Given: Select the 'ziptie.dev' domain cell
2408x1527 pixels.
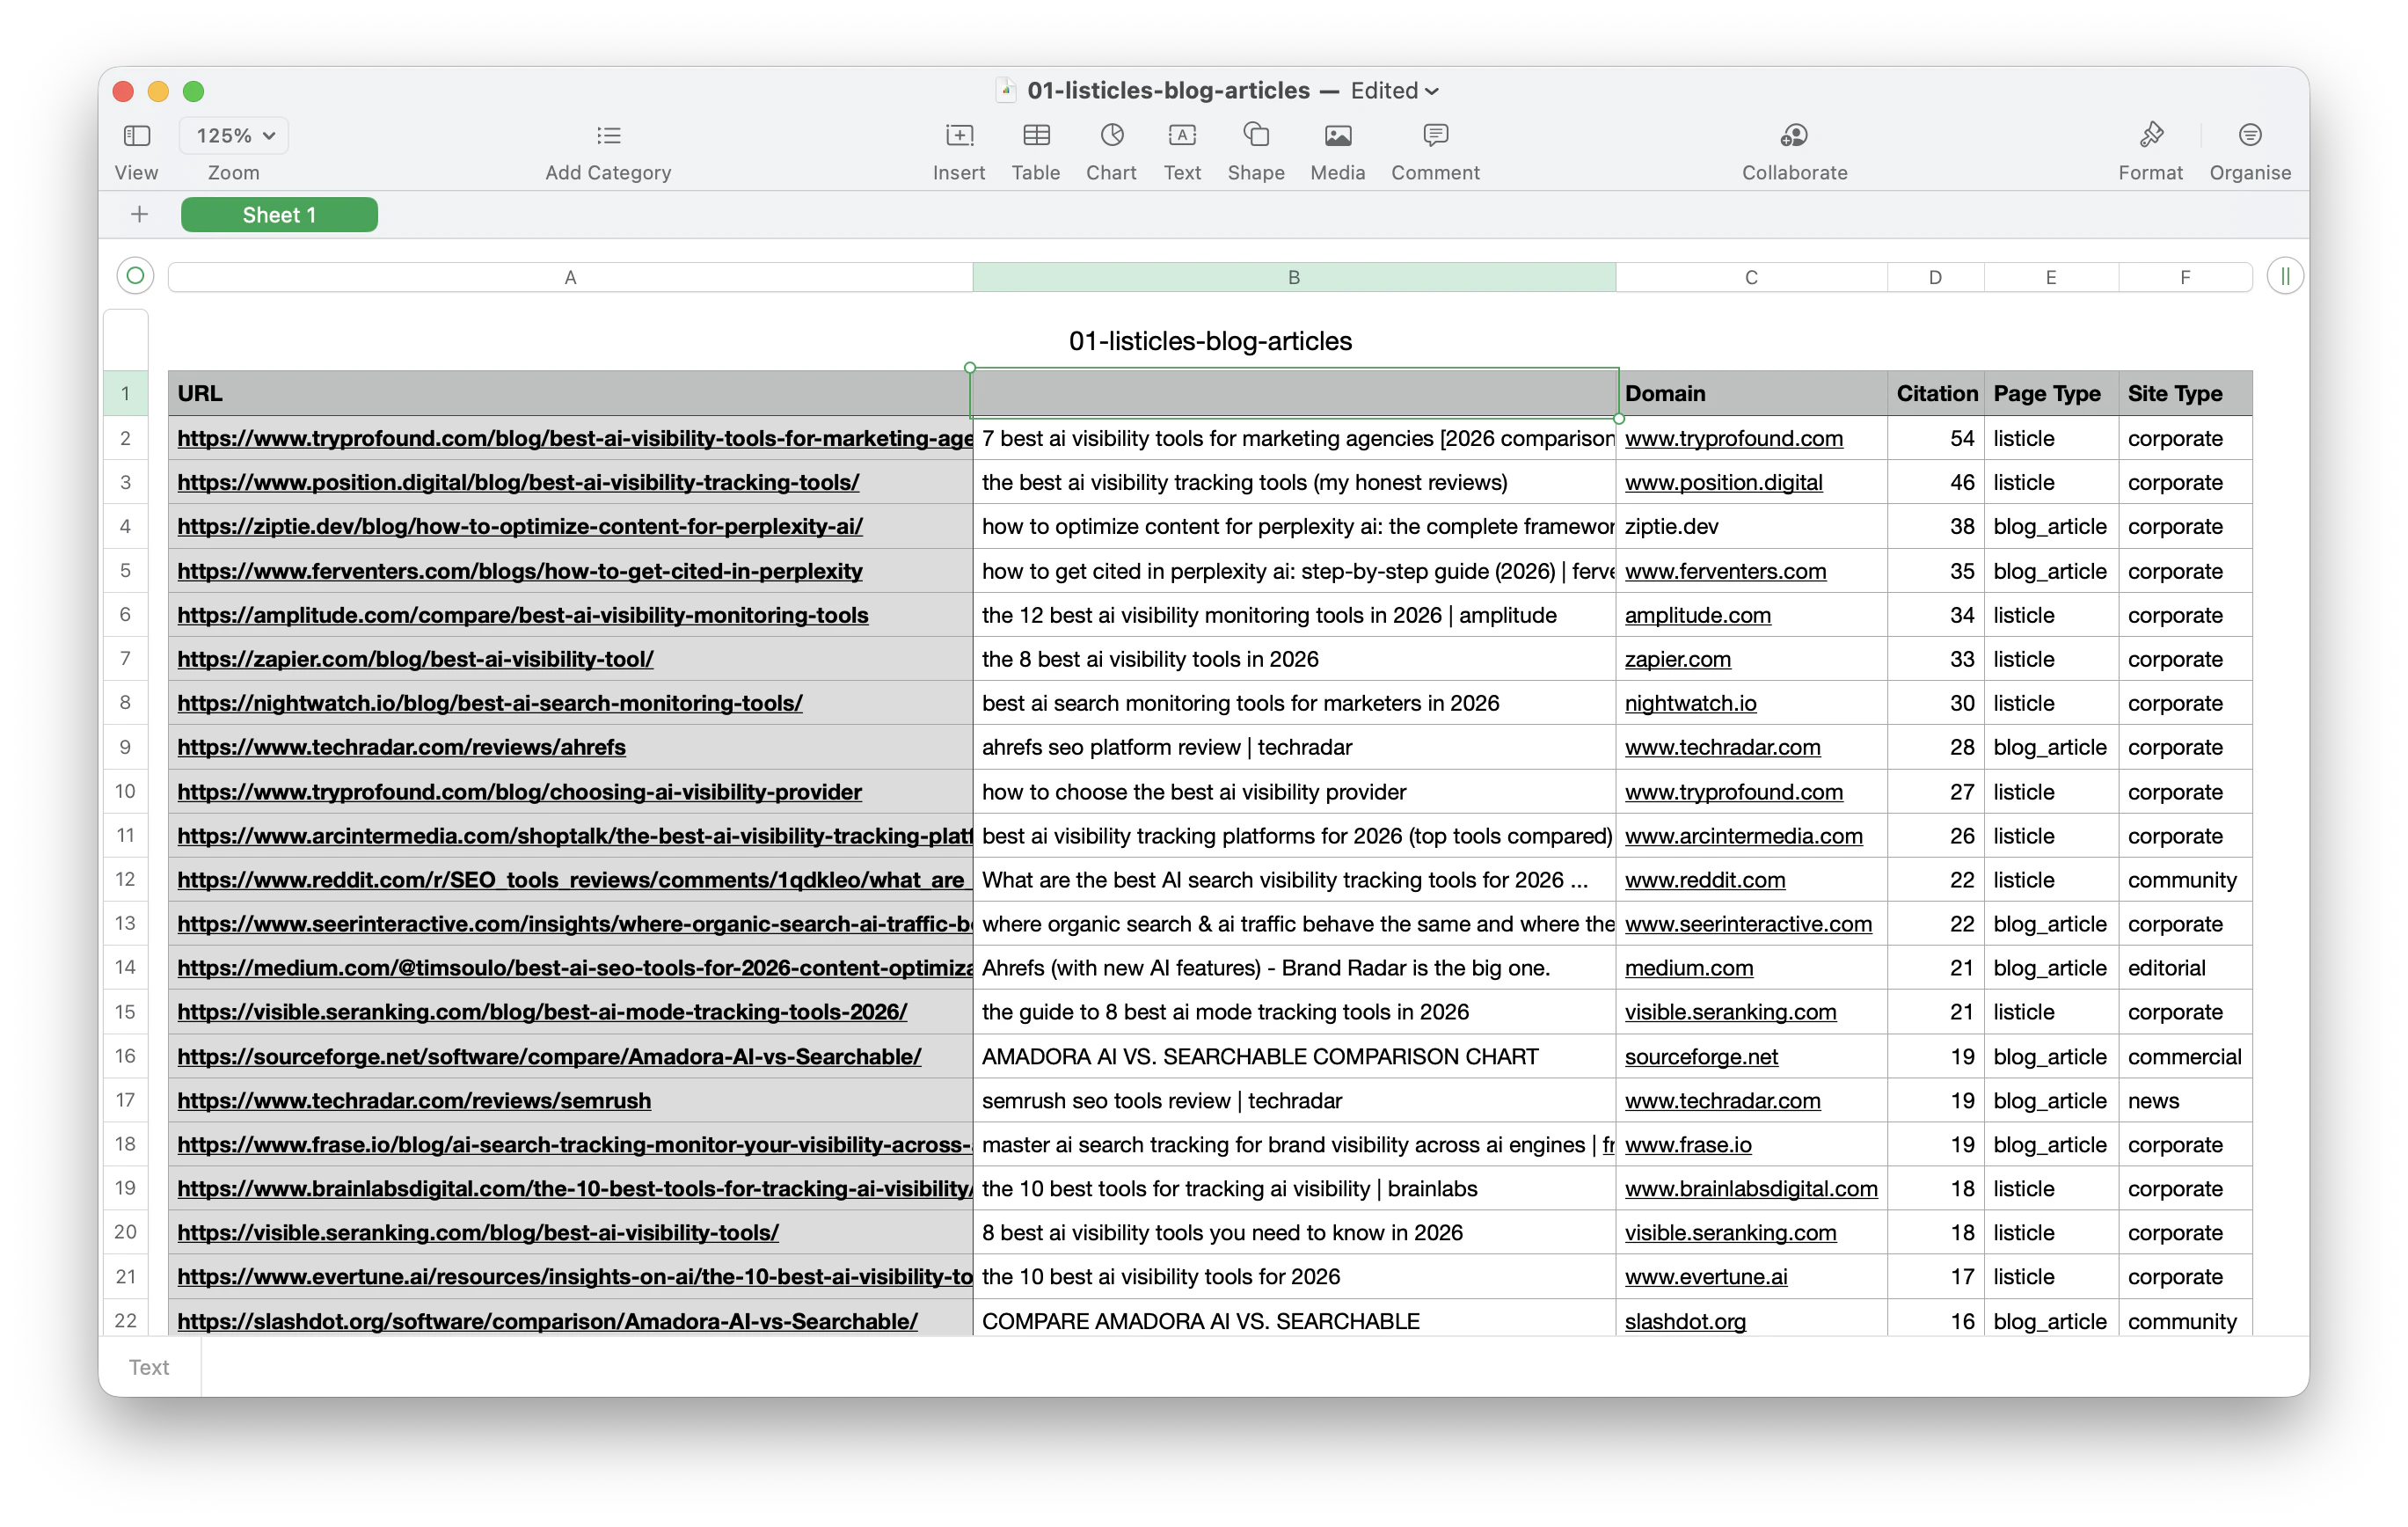Looking at the screenshot, I should [1751, 526].
